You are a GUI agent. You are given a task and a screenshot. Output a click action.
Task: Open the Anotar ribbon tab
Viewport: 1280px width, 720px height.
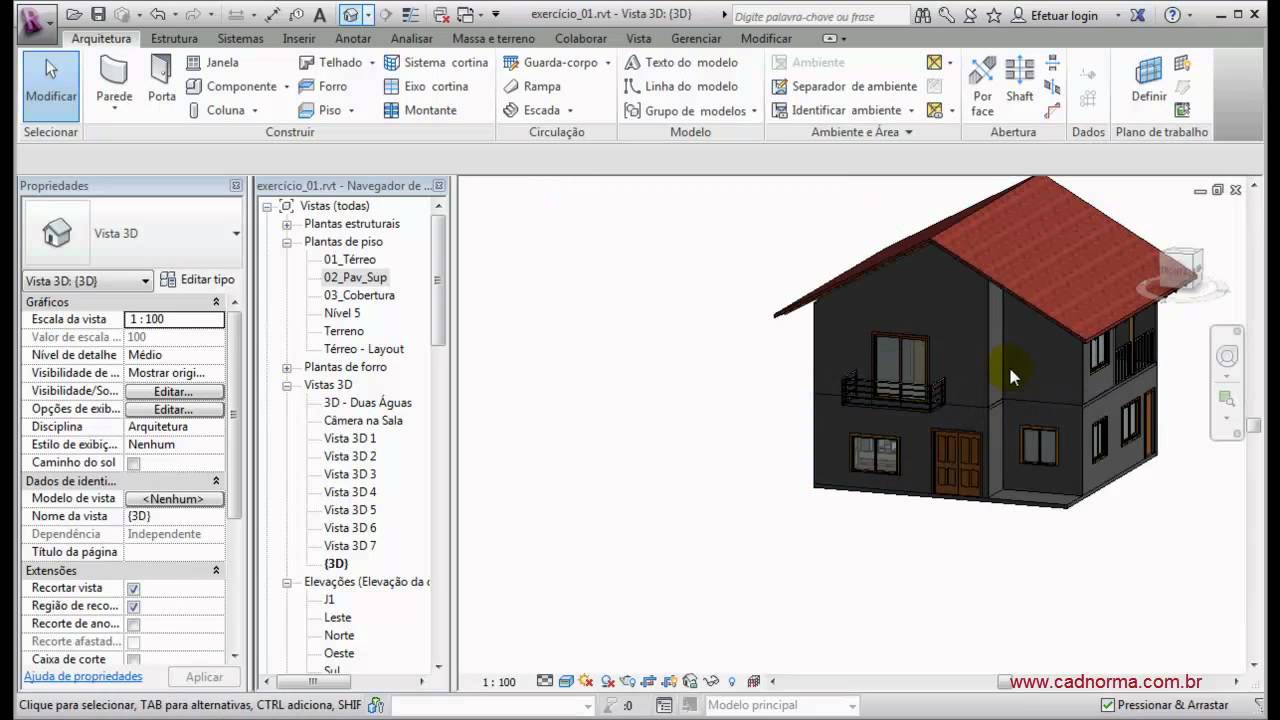pos(353,38)
